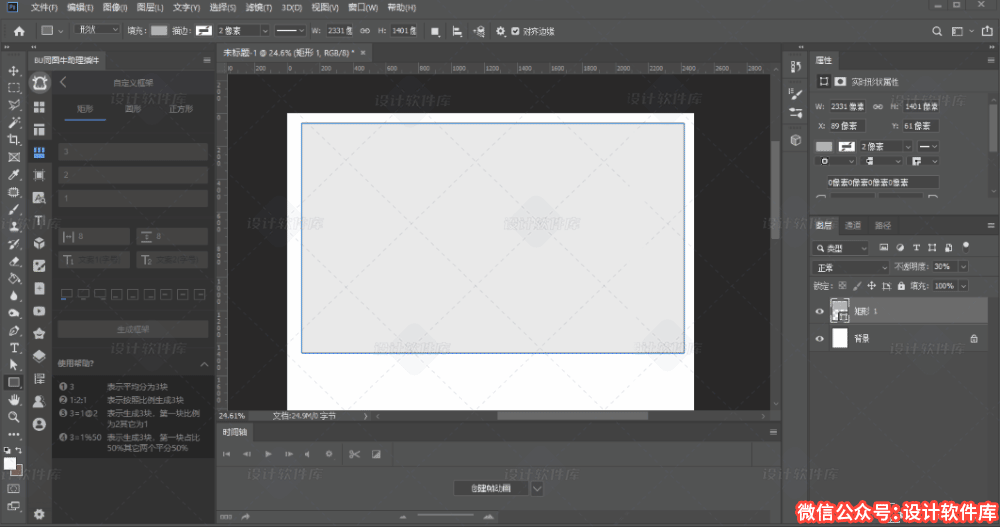Select the Crop tool

tap(14, 140)
